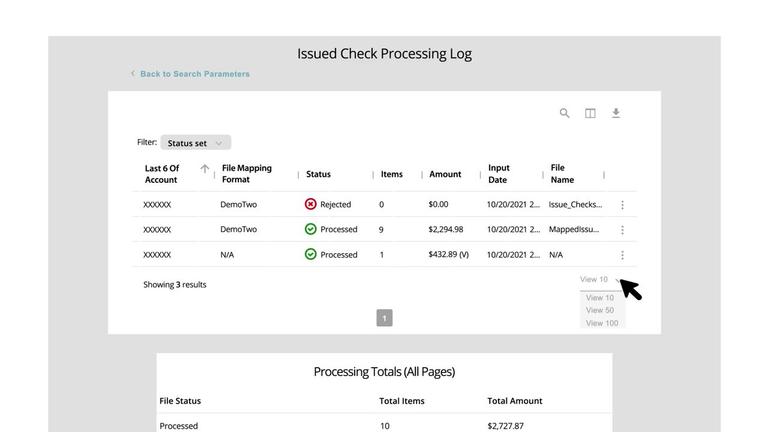Select the $432.89 (V) amount cell
Image resolution: width=768 pixels, height=432 pixels.
point(448,254)
